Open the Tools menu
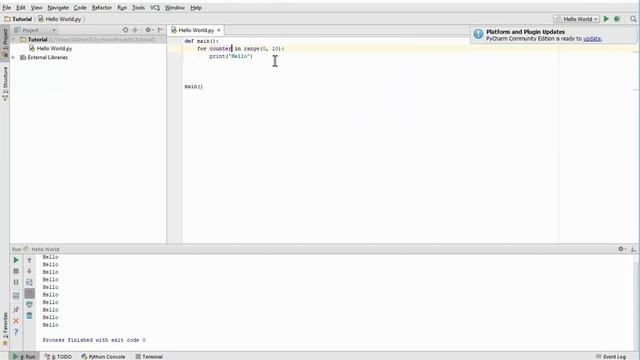640x360 pixels. pos(138,8)
